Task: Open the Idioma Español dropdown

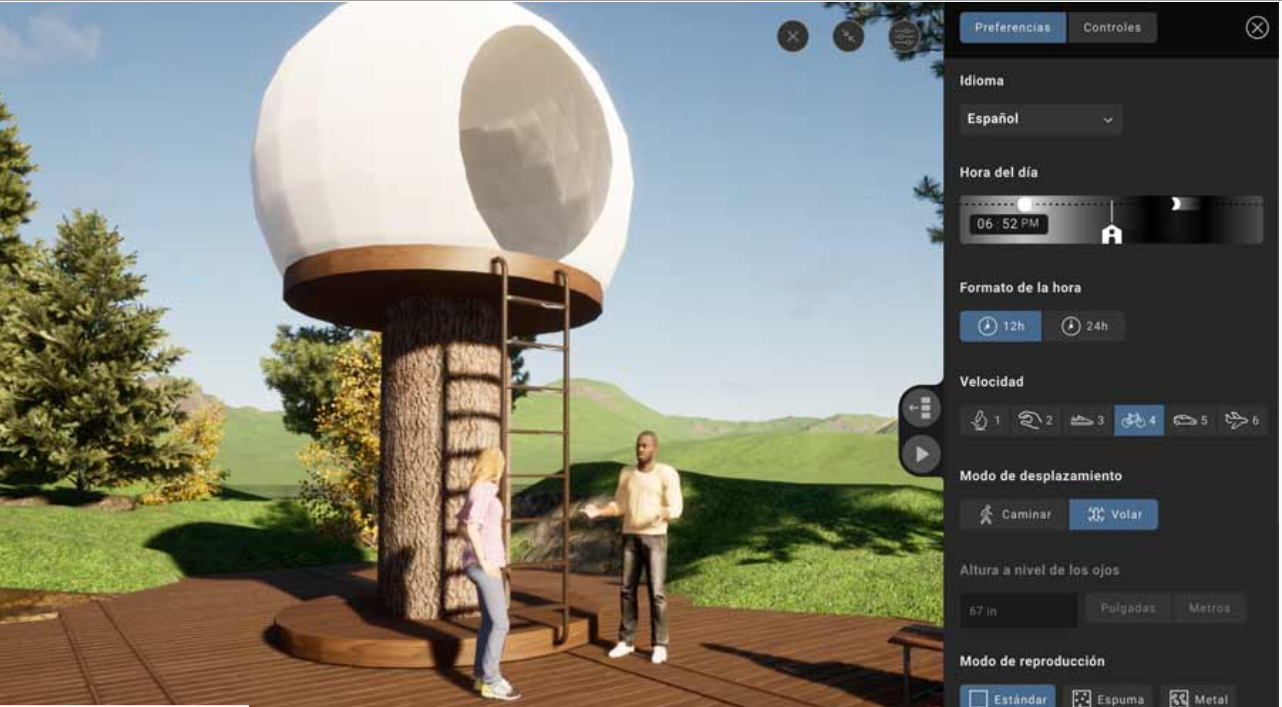Action: point(1040,119)
